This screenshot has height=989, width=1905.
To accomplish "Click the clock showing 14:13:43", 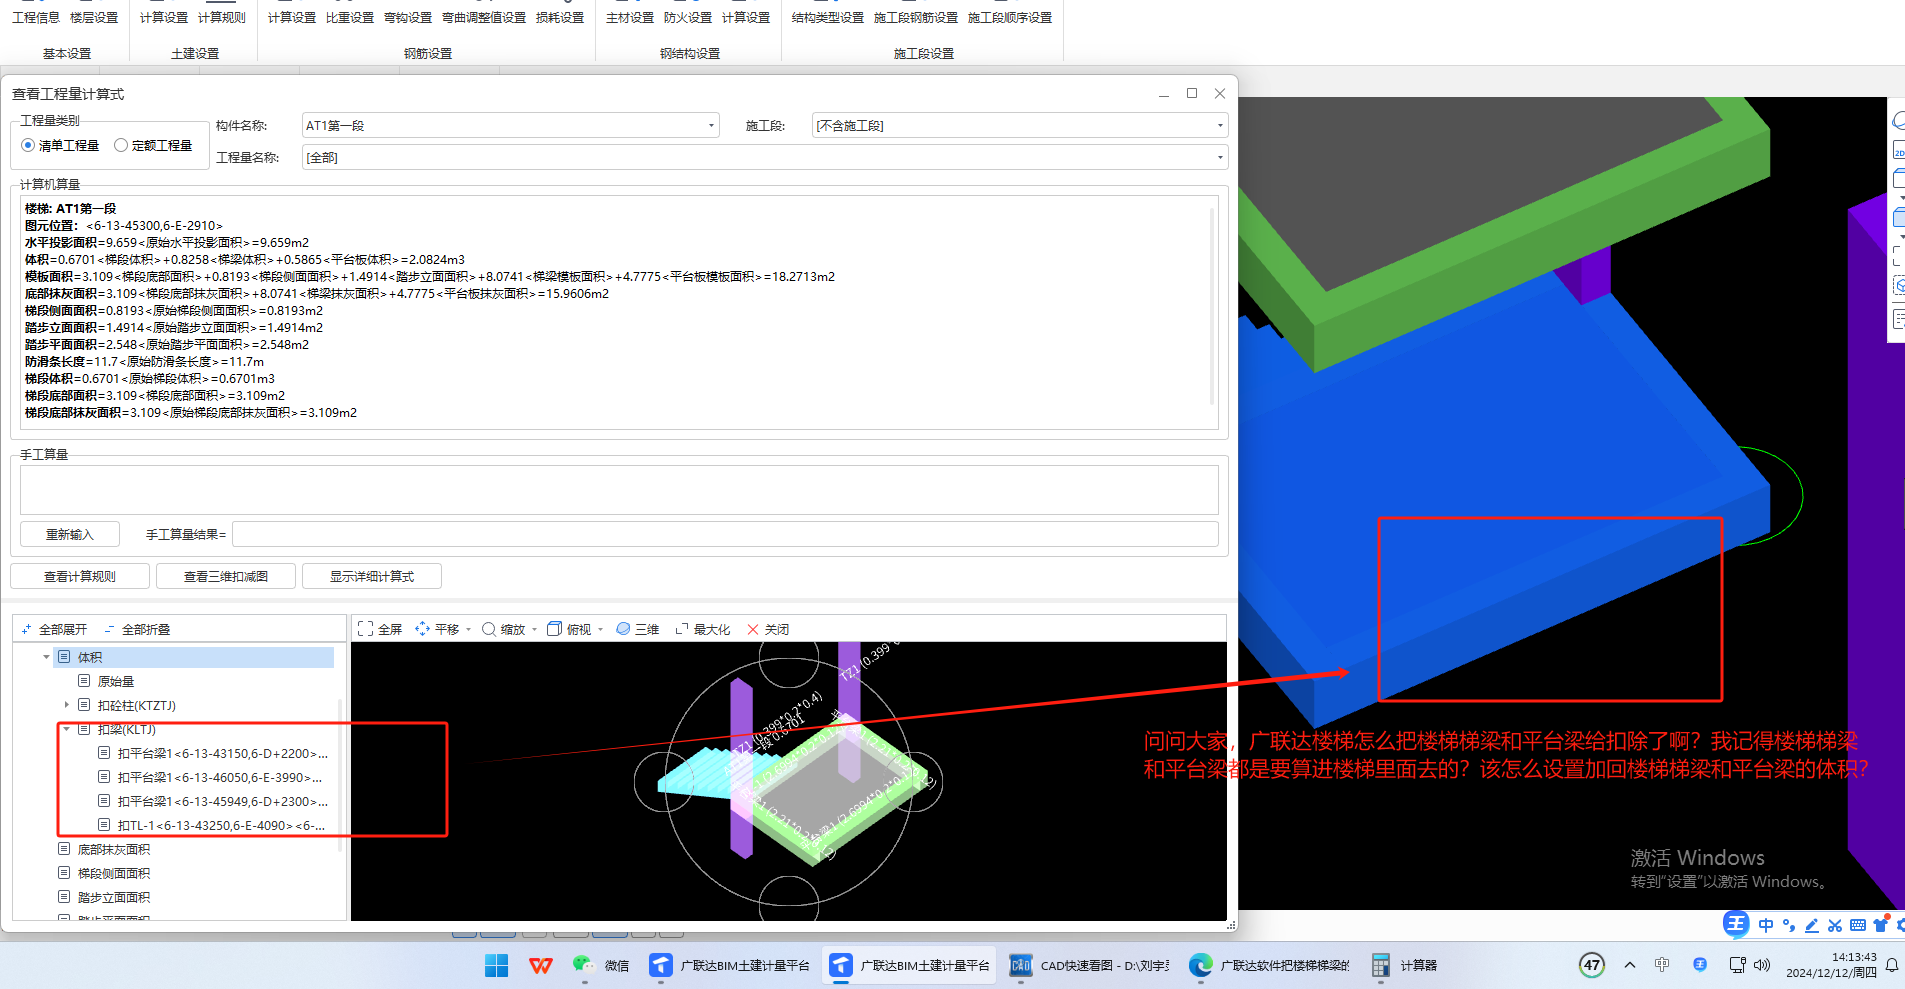I will [x=1854, y=957].
